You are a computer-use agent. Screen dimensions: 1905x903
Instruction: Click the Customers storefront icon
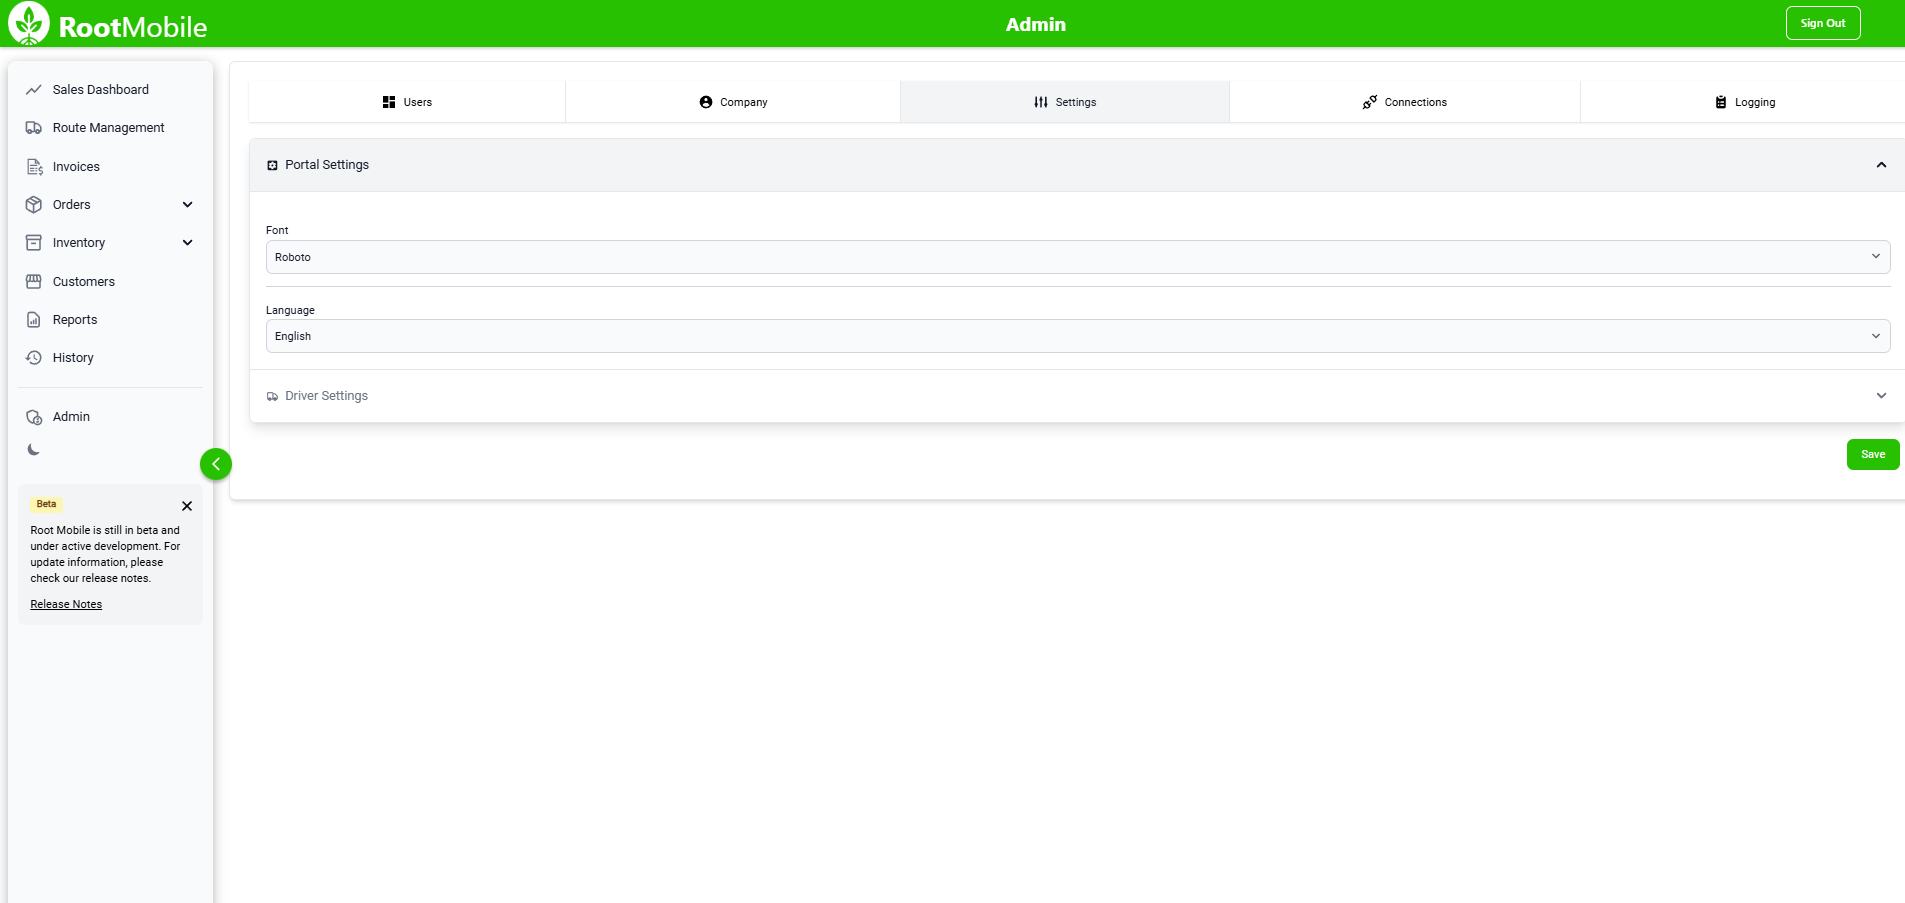point(34,282)
